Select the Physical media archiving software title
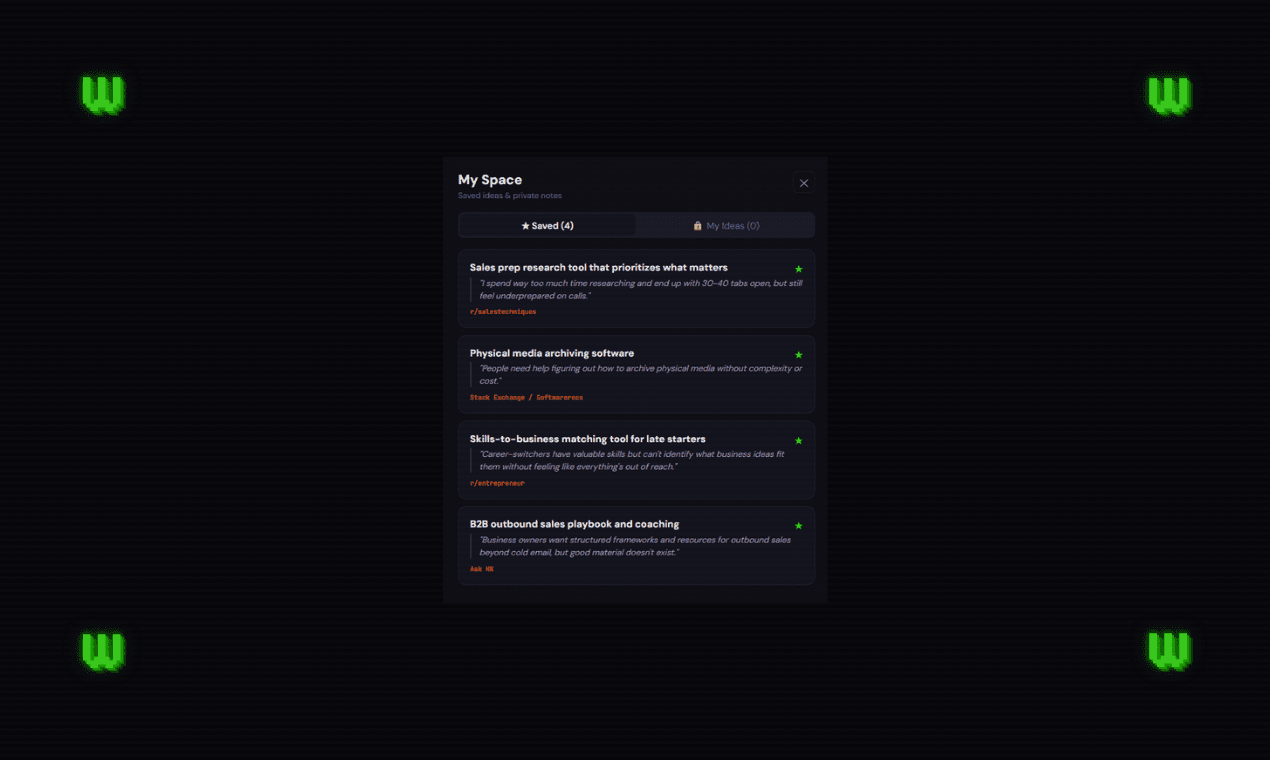The image size is (1270, 760). [551, 353]
